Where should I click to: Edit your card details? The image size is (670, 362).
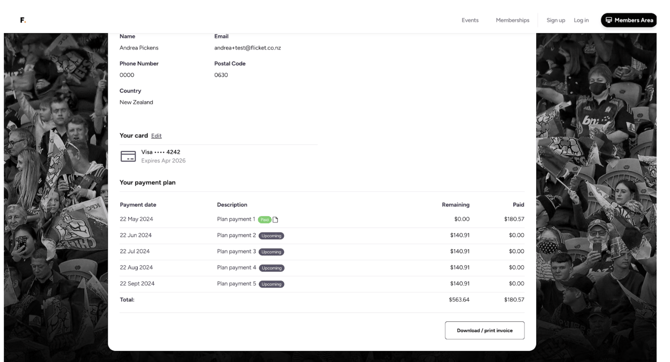coord(156,136)
